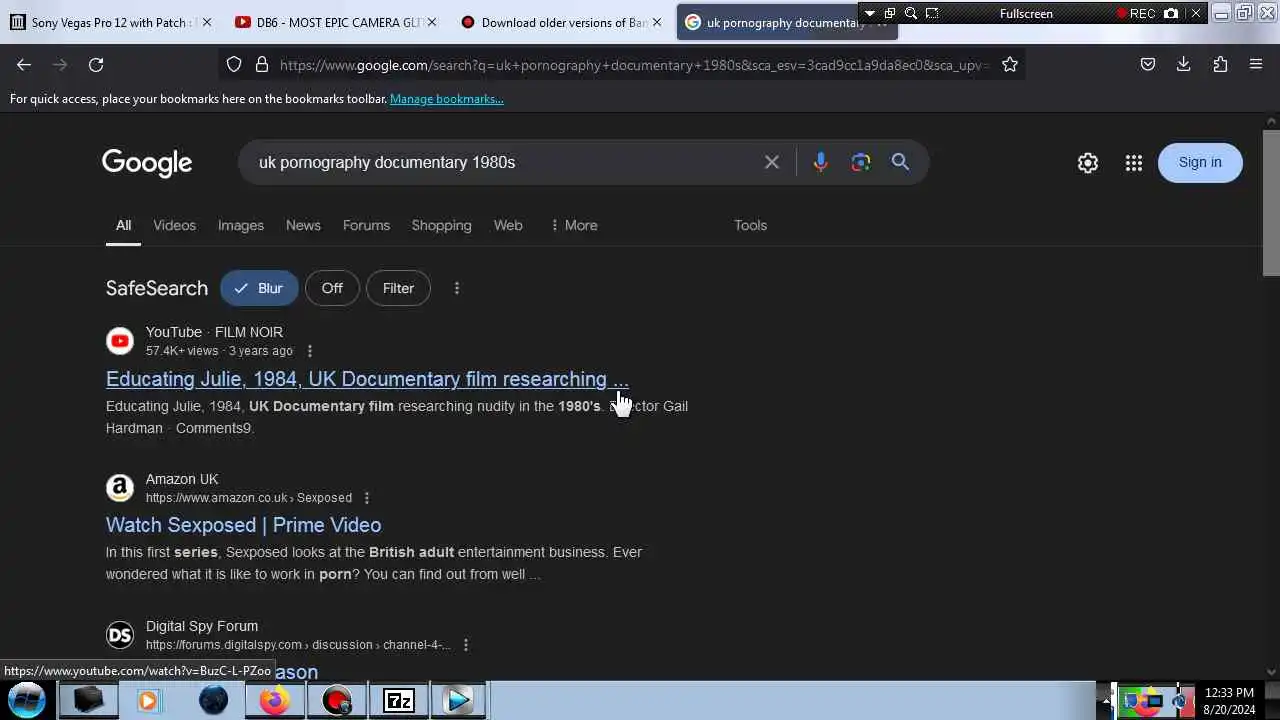The width and height of the screenshot is (1280, 720).
Task: Switch to Forums results tab
Action: [x=366, y=225]
